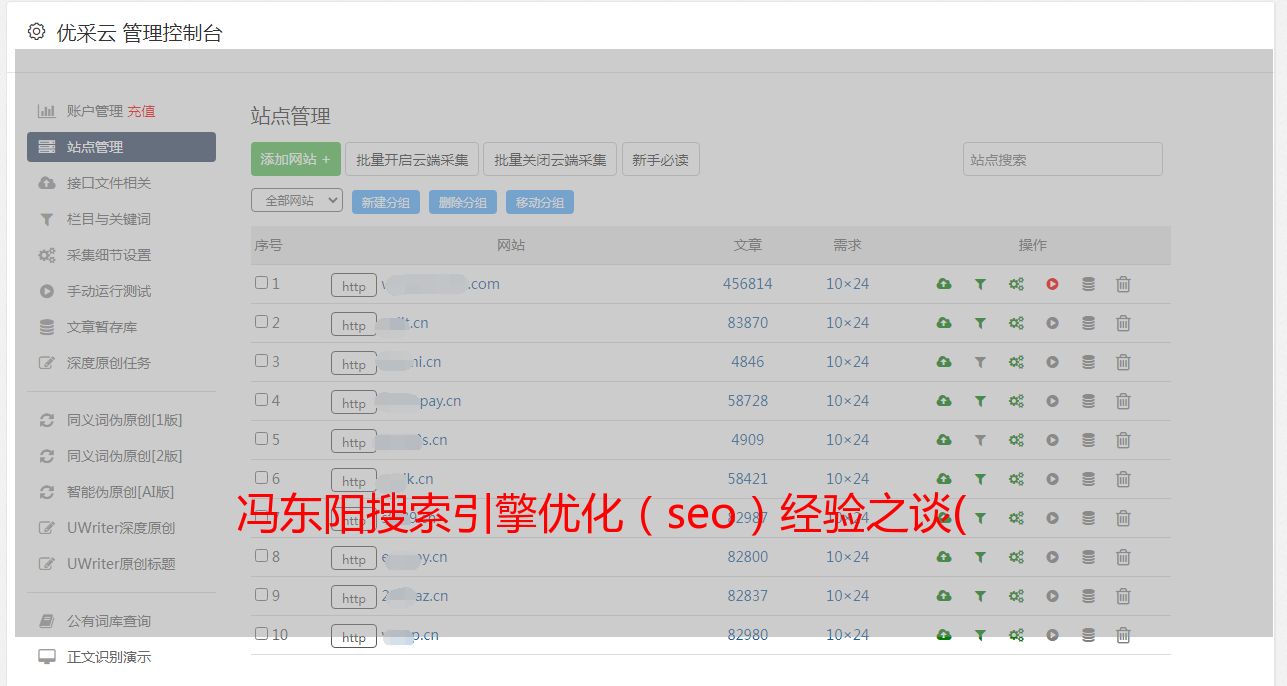This screenshot has height=686, width=1287.
Task: Click the cloud upload icon in row 8
Action: click(943, 557)
